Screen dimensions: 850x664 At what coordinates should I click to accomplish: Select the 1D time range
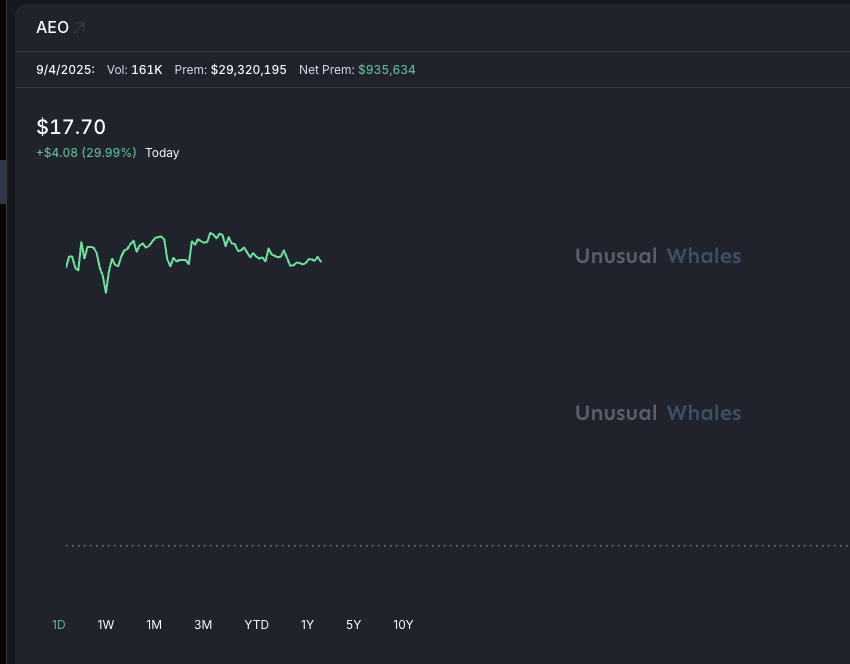[x=59, y=625]
